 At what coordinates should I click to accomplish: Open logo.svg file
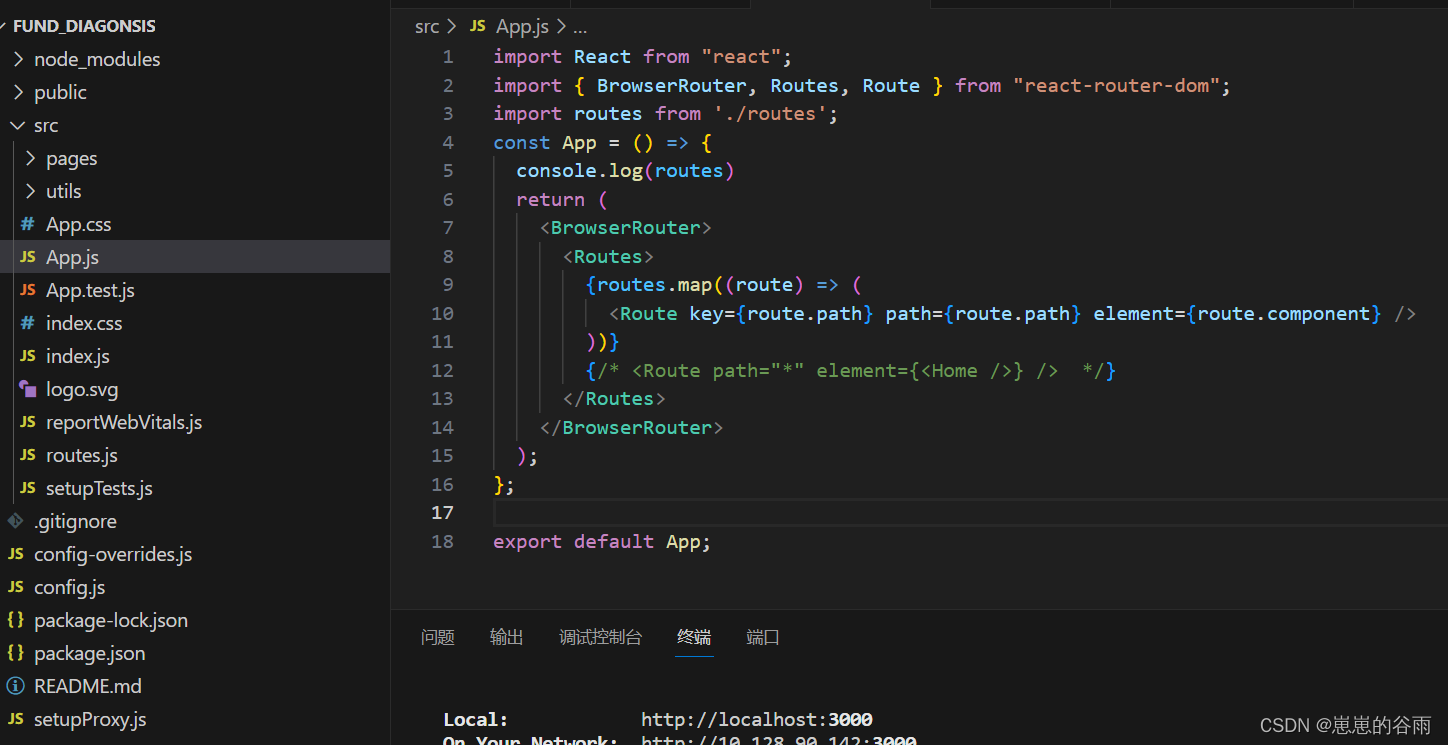[195, 389]
